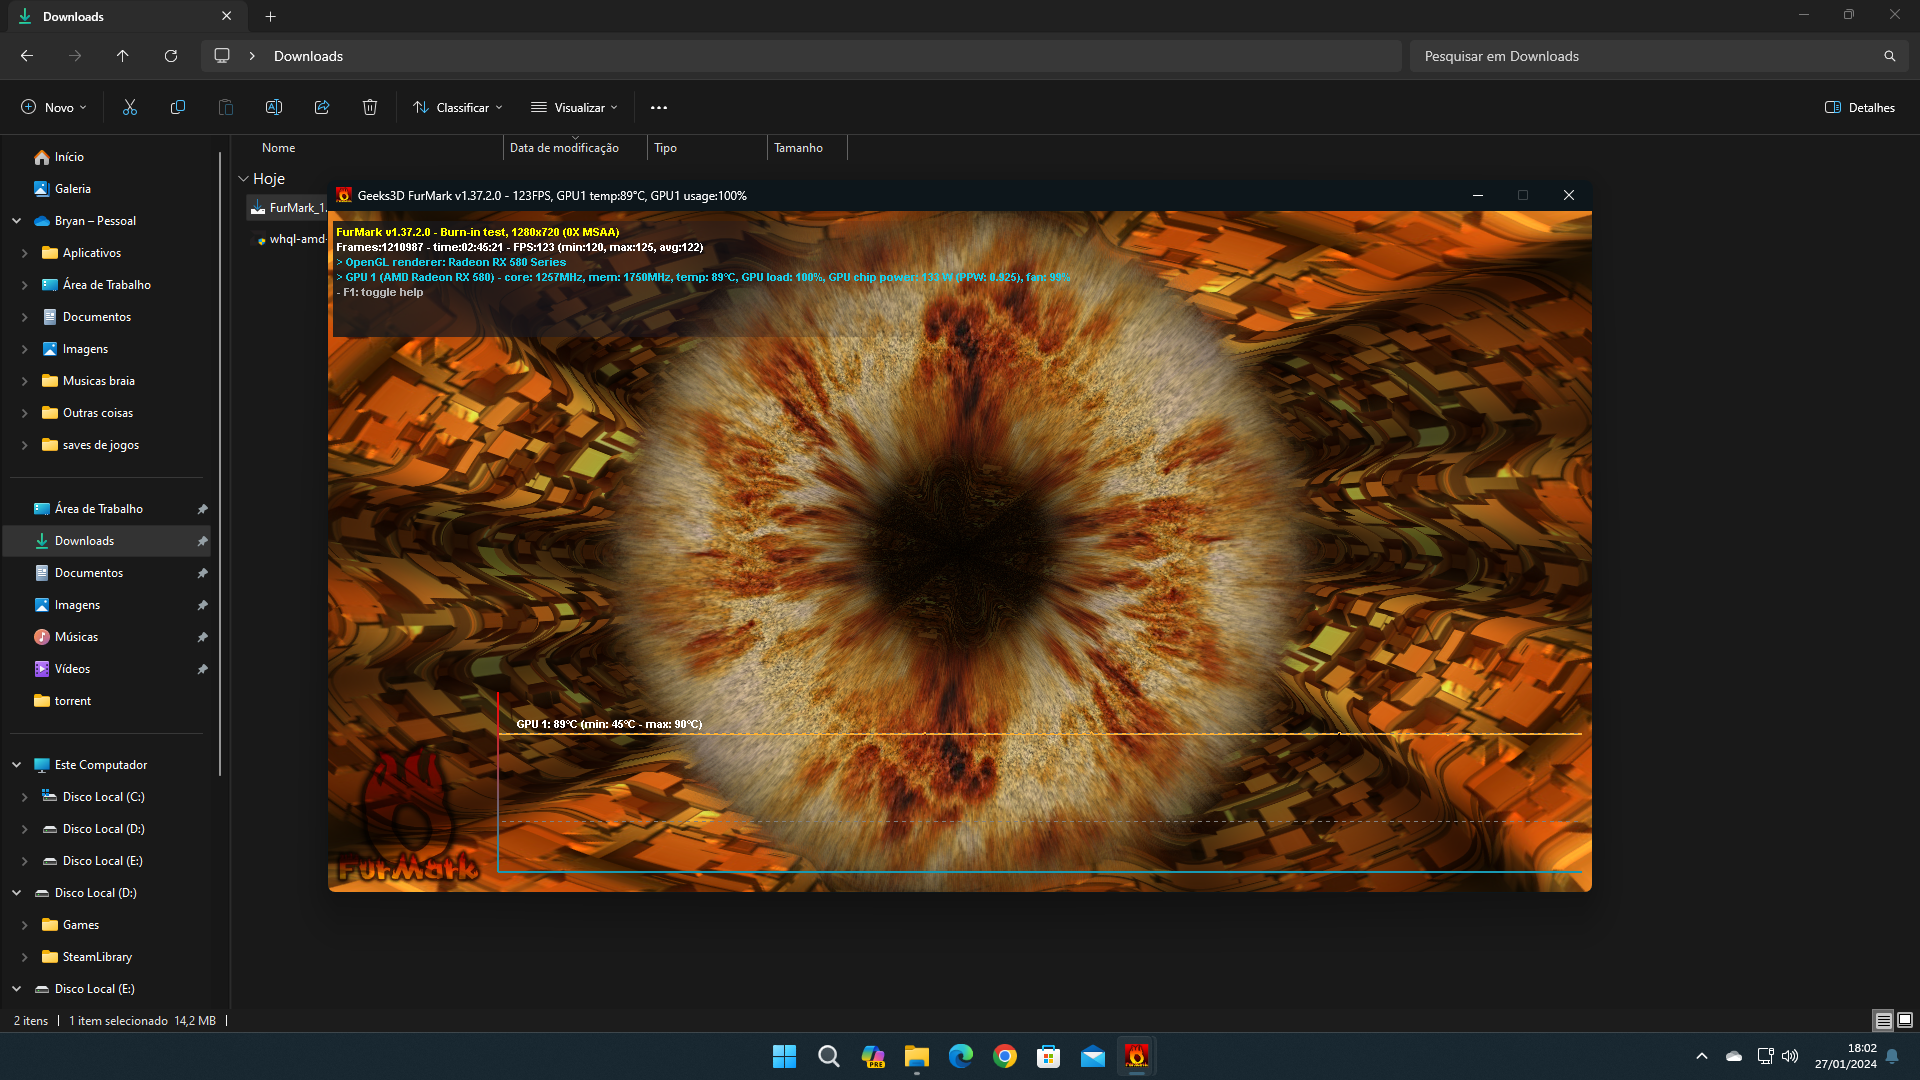This screenshot has width=1920, height=1080.
Task: Select the whql-amd file
Action: pos(289,239)
